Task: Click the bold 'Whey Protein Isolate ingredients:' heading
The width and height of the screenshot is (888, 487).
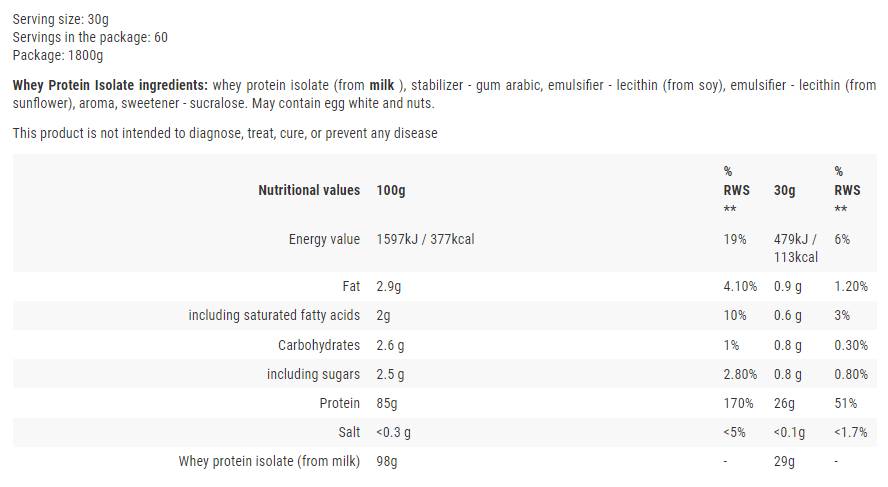Action: pos(110,86)
